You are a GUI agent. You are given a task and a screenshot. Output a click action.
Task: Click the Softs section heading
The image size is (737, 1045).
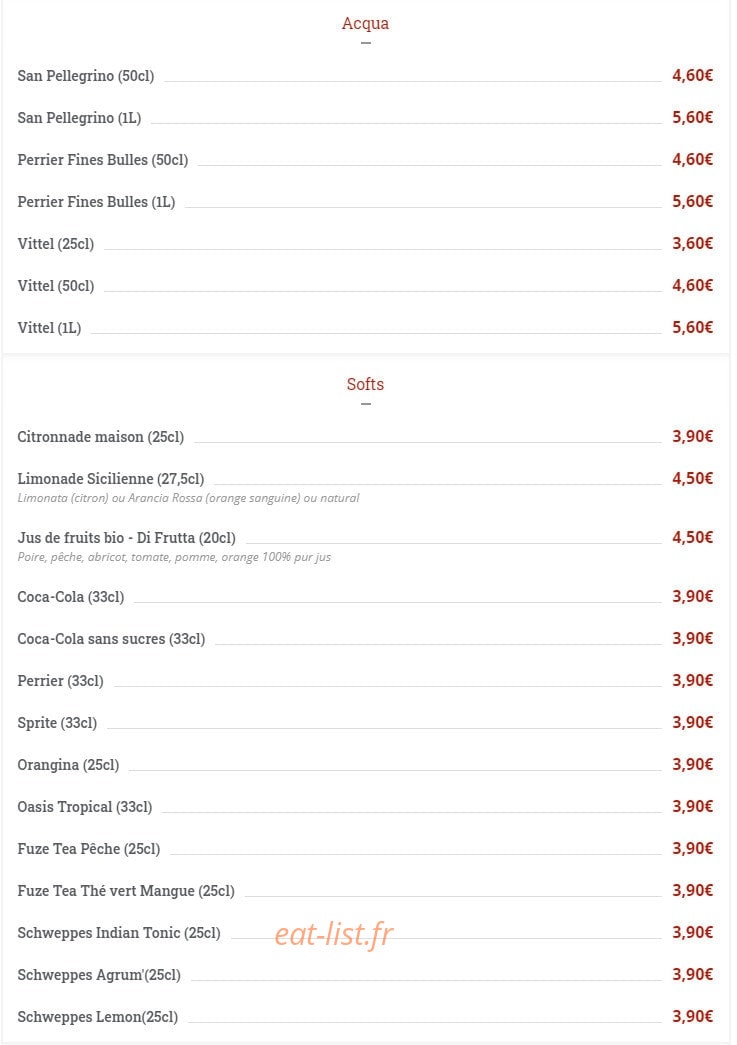(365, 385)
